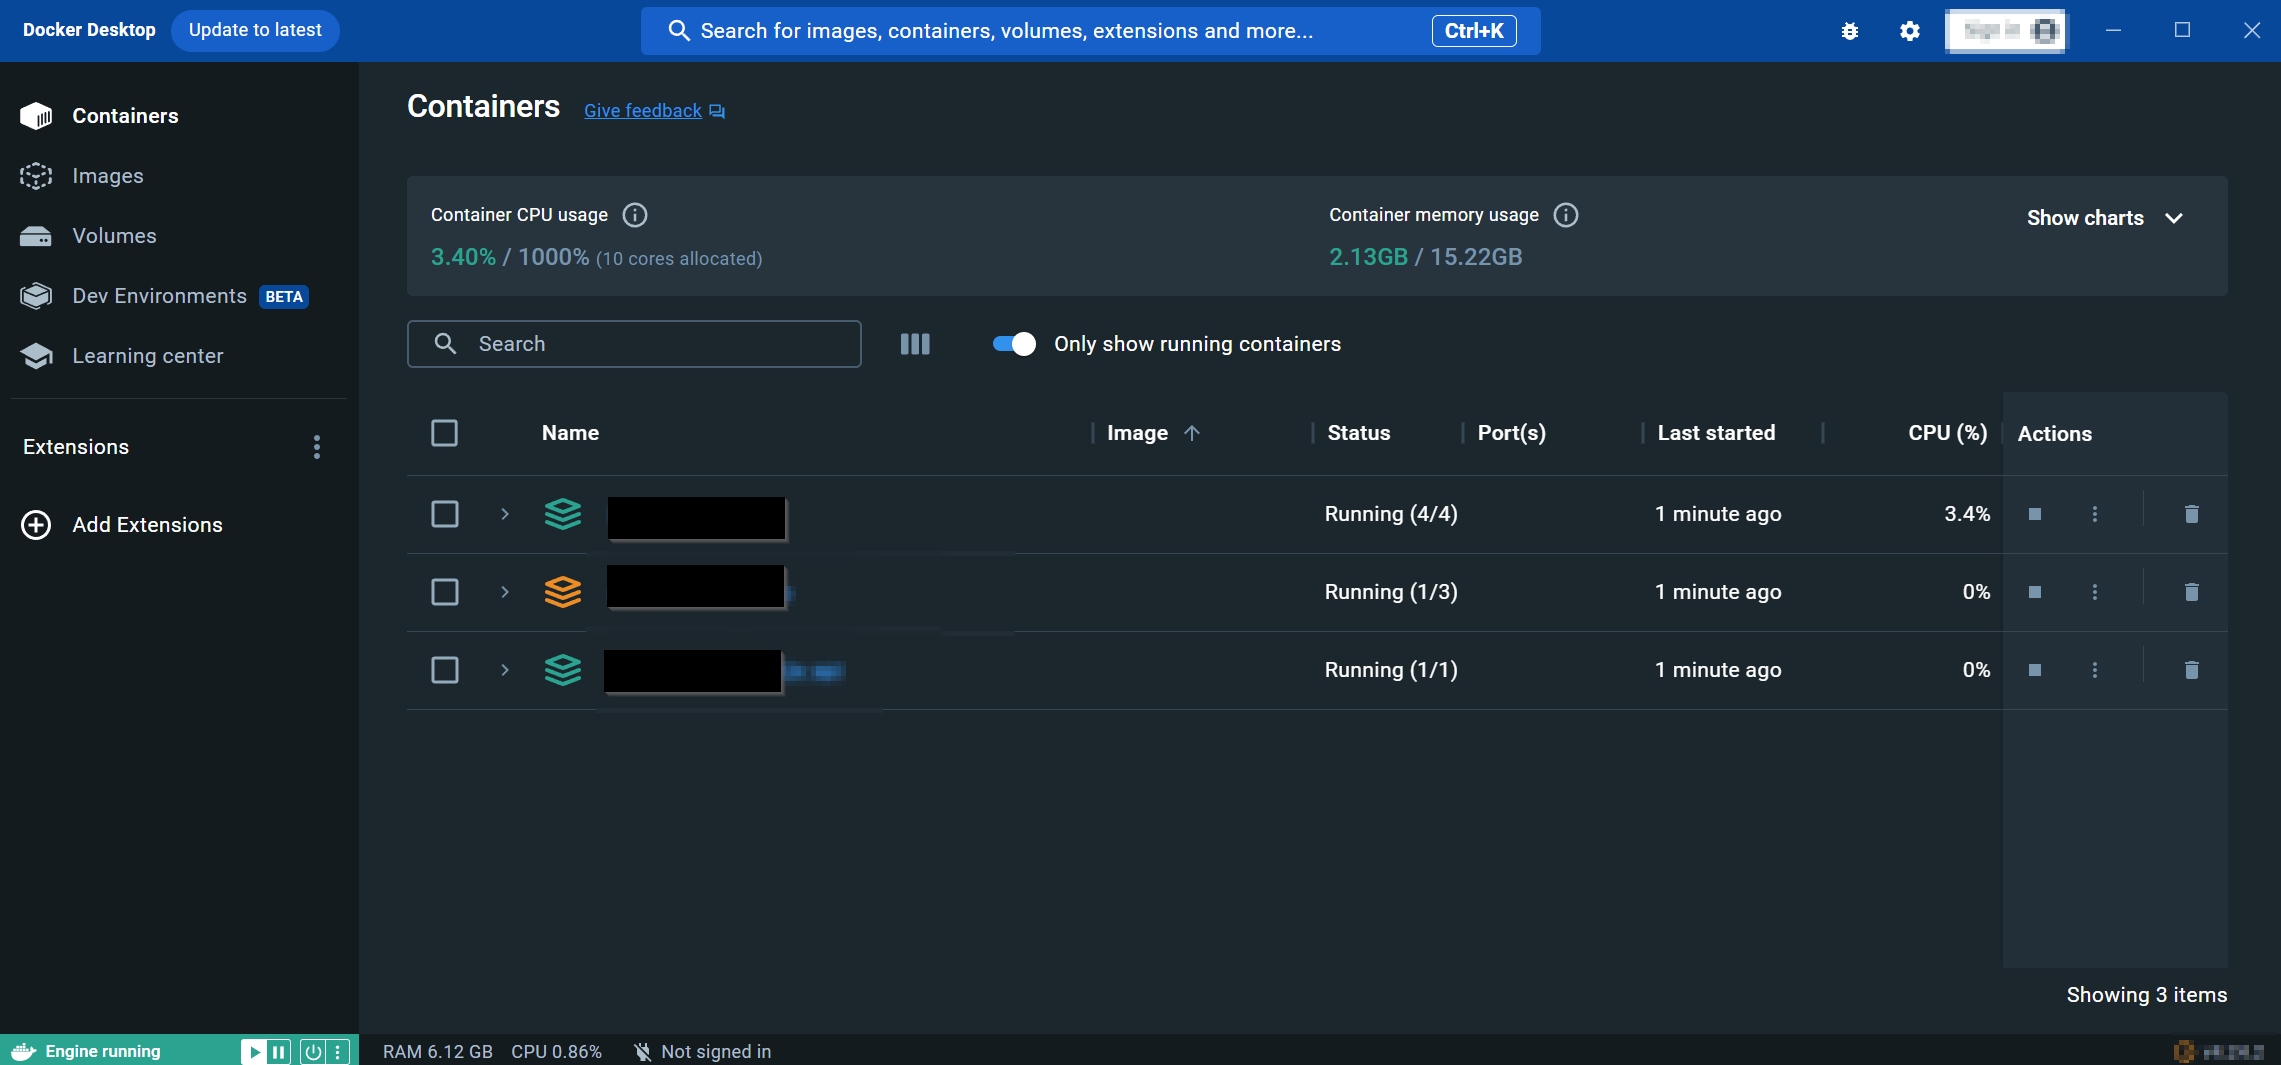Sort by Last started column header
Viewport: 2281px width, 1065px height.
(x=1716, y=433)
